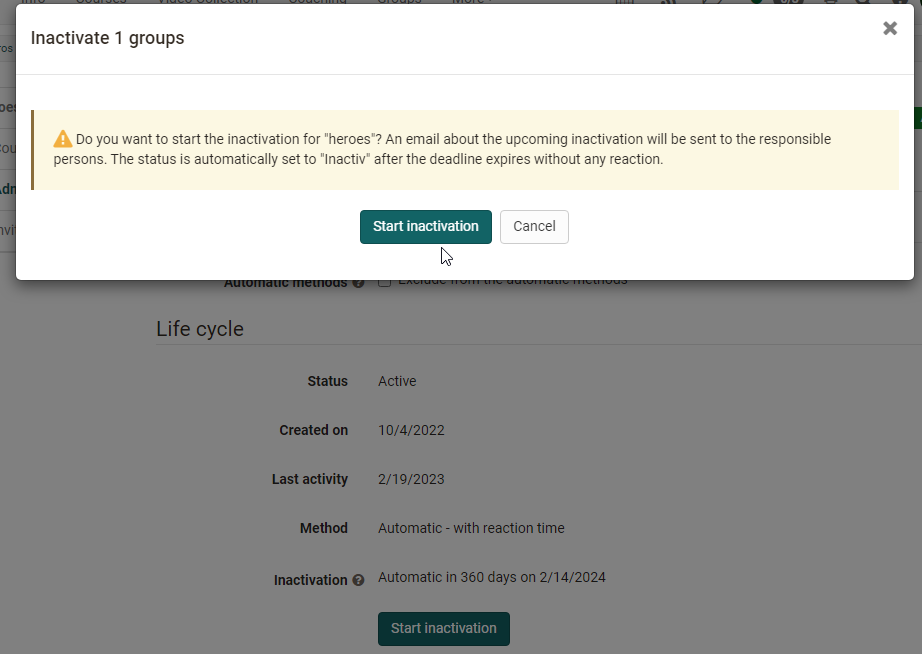This screenshot has width=922, height=654.
Task: Click the Created on date 10/4/2022
Action: [x=411, y=430]
